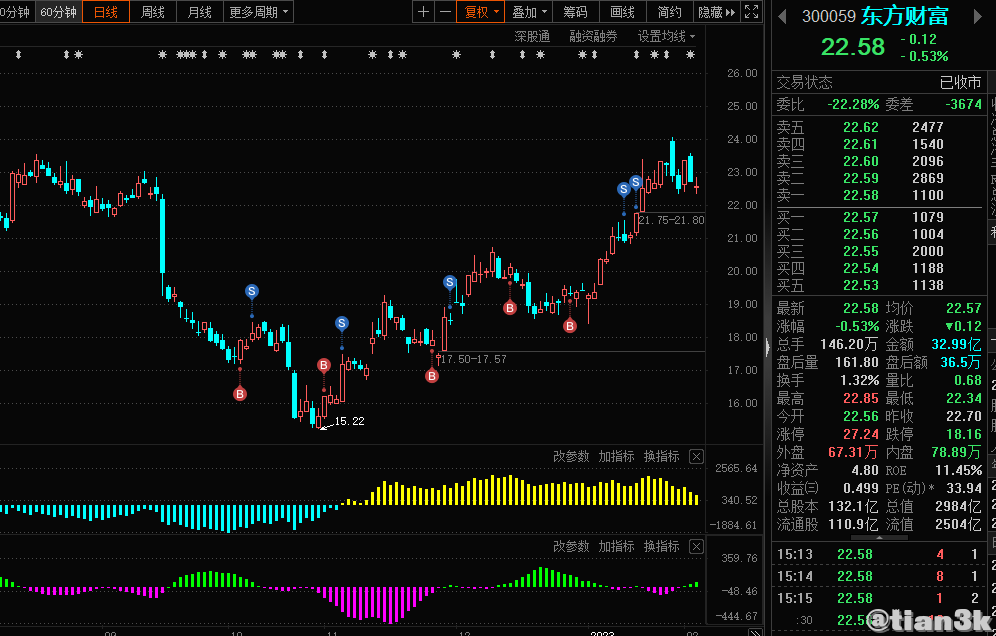Click 改参数 in the yellow-bar indicator panel
996x636 pixels.
click(x=571, y=456)
